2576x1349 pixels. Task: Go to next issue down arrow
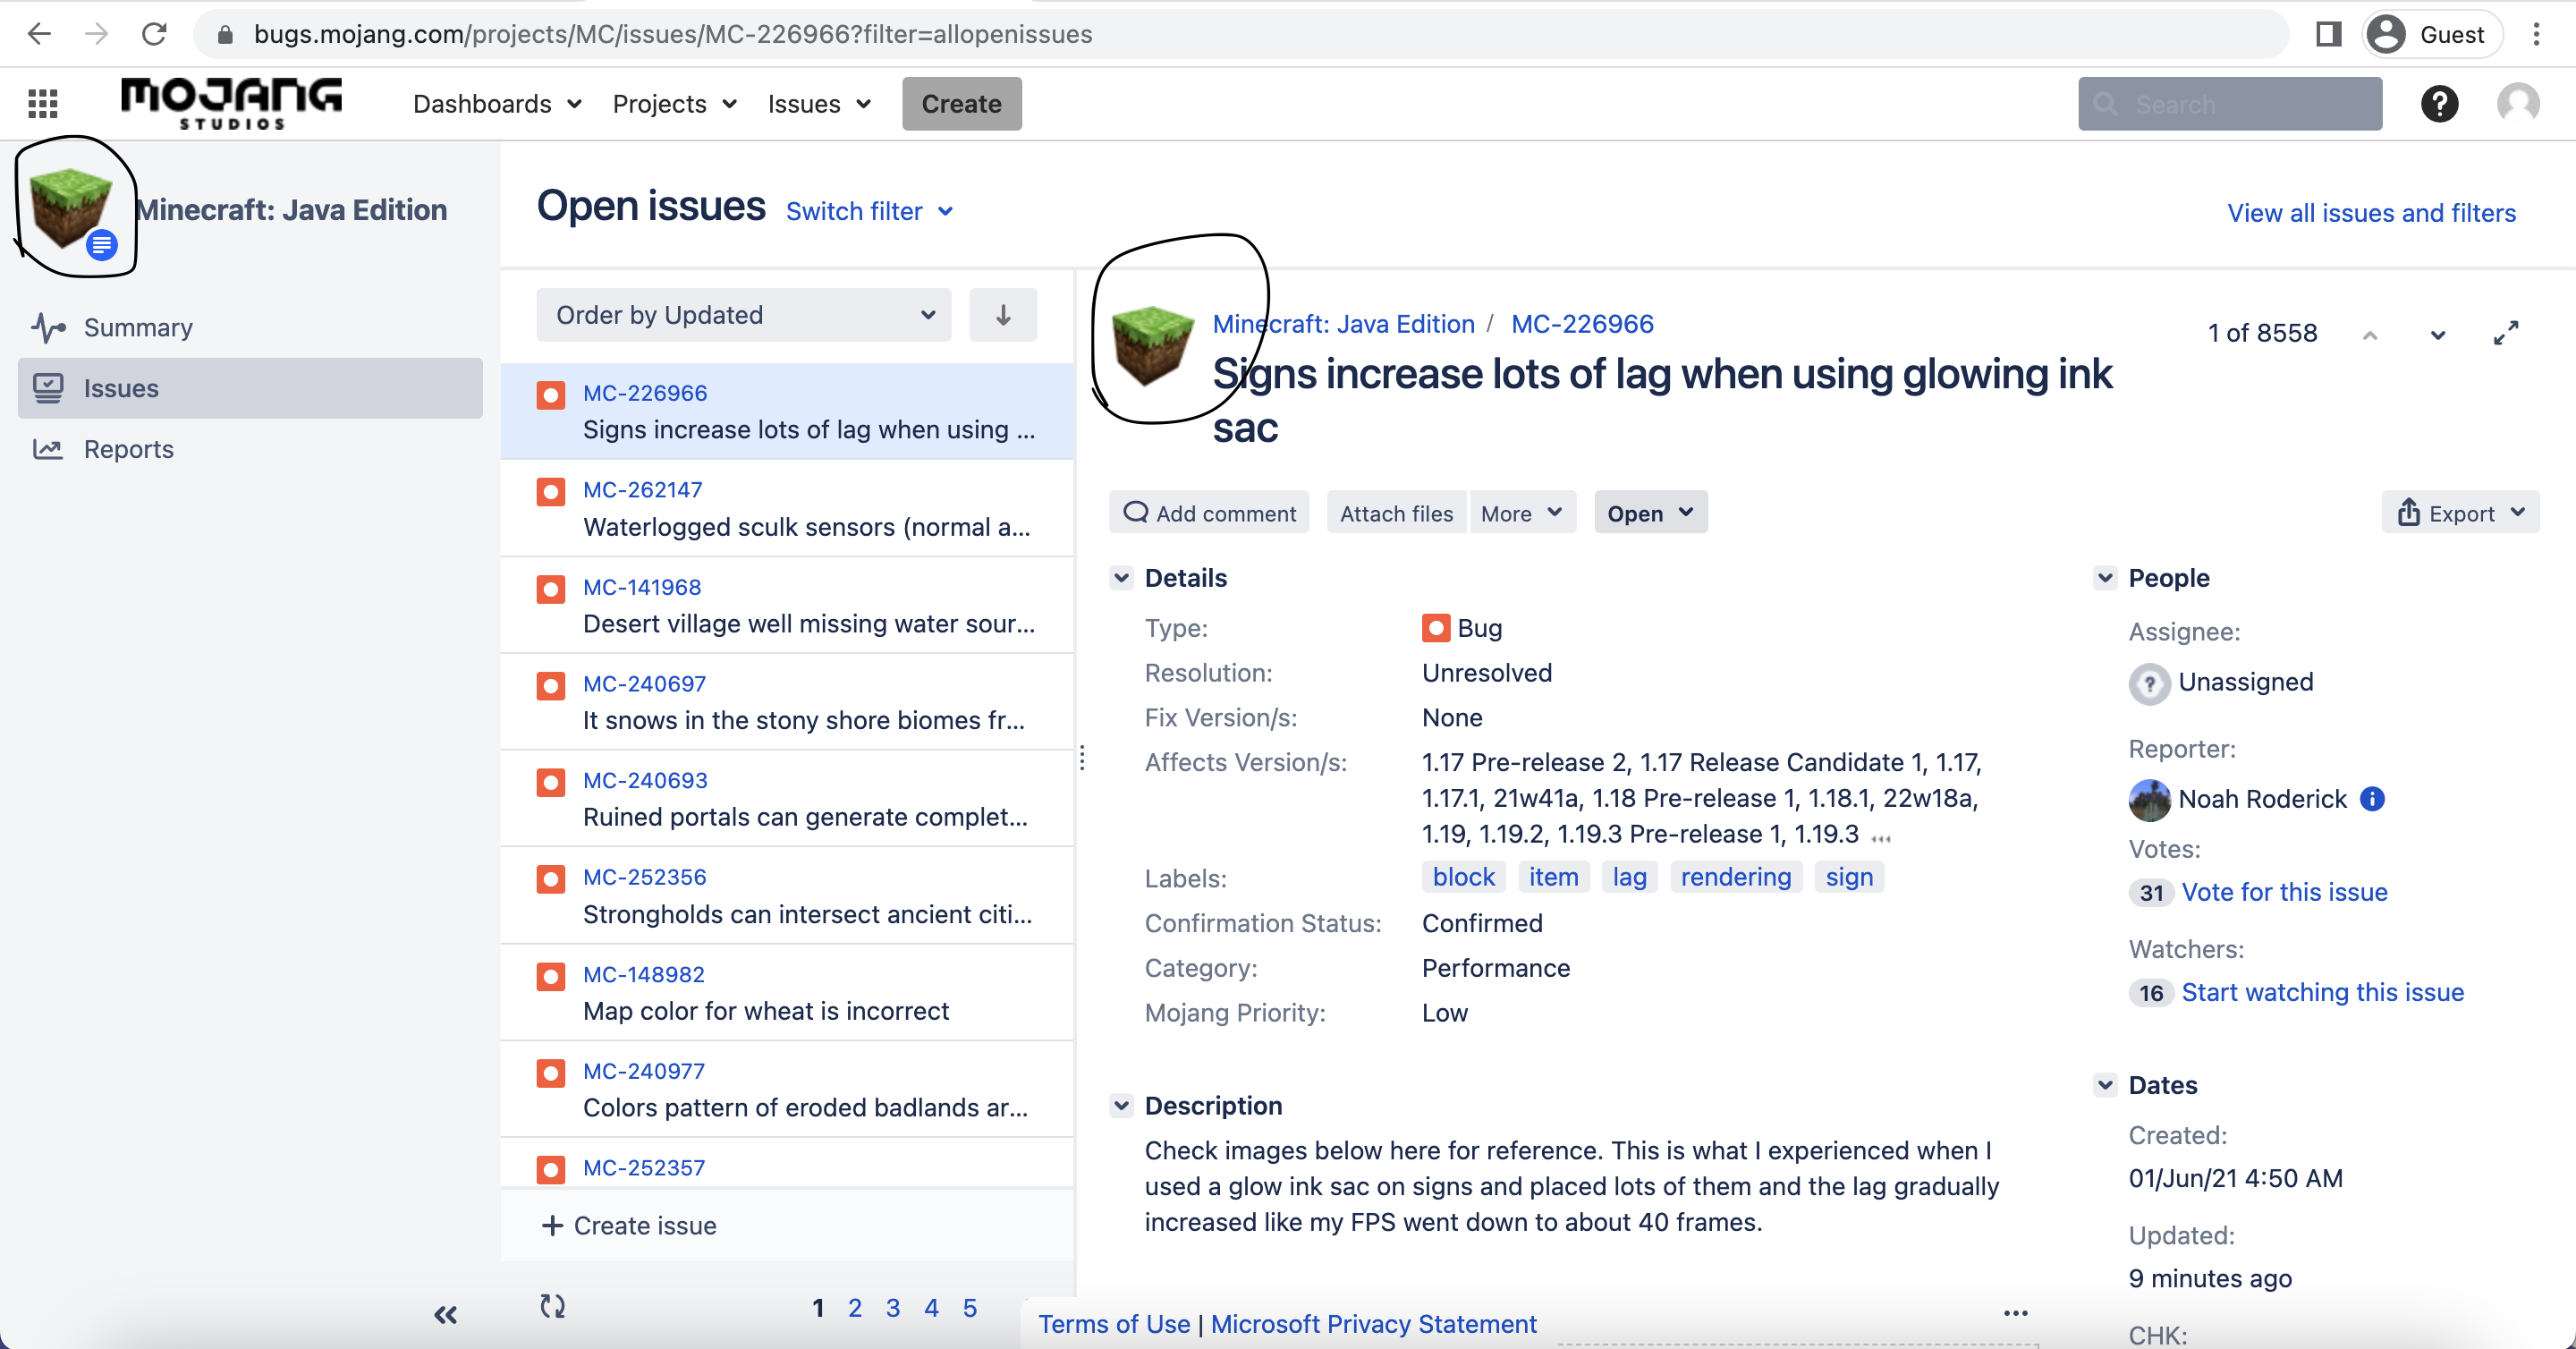(2437, 335)
